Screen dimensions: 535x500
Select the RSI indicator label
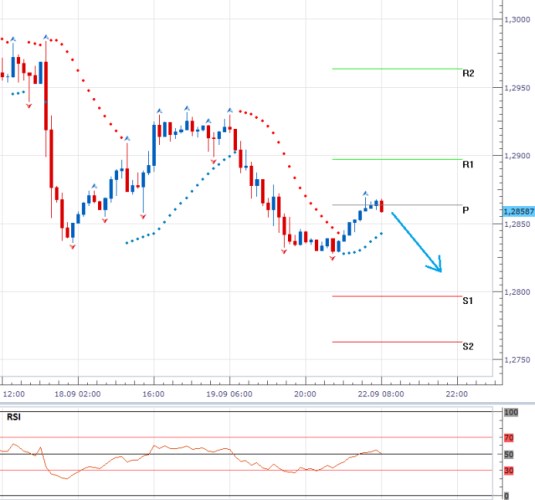point(14,417)
